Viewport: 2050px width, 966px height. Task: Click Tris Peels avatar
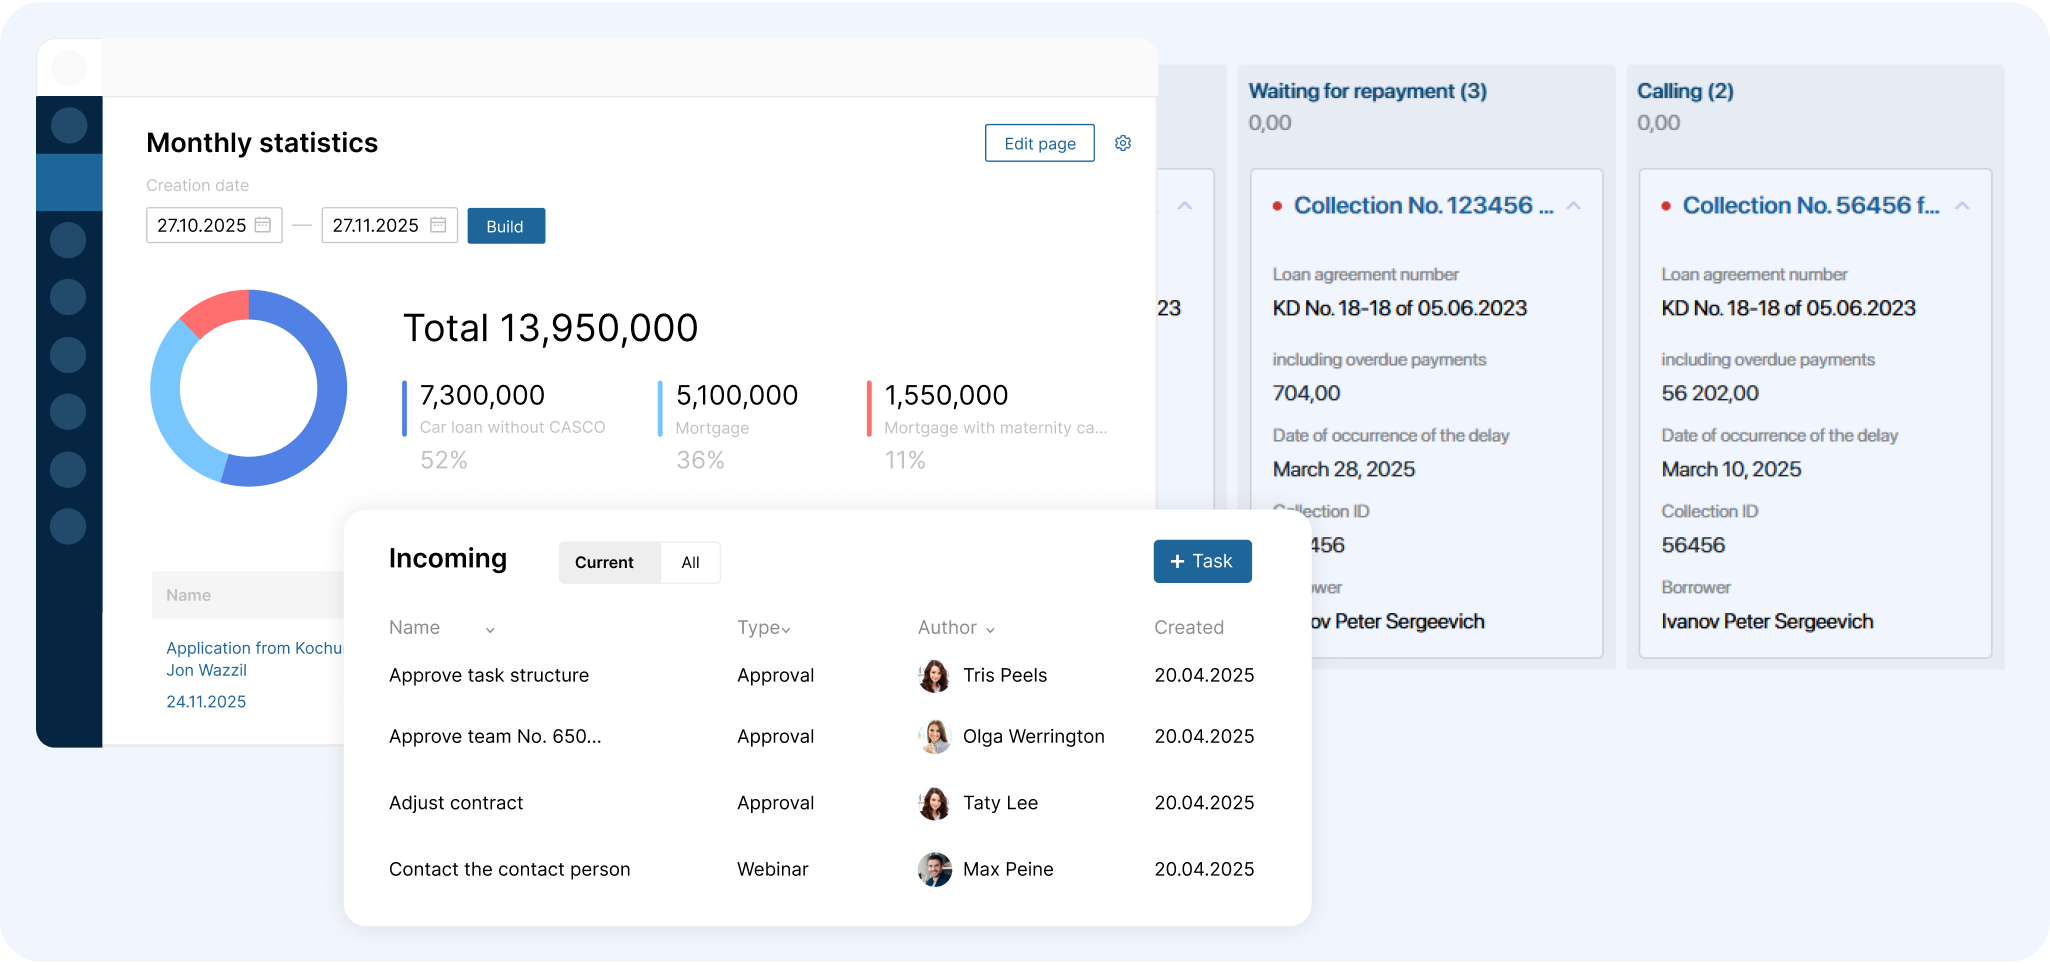934,676
